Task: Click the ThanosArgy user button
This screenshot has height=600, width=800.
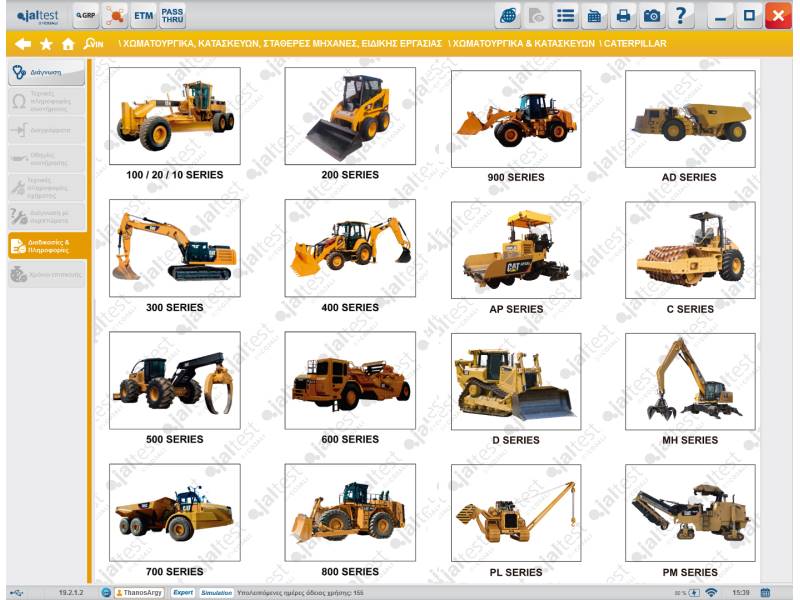Action: 139,592
